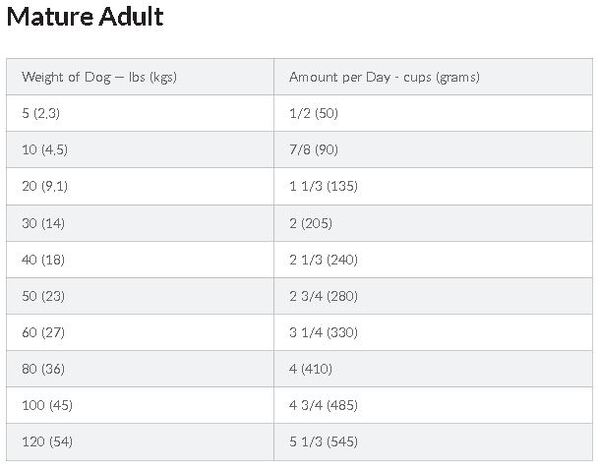Click the 1/2 (50) amount cell
The image size is (600, 469).
[313, 113]
